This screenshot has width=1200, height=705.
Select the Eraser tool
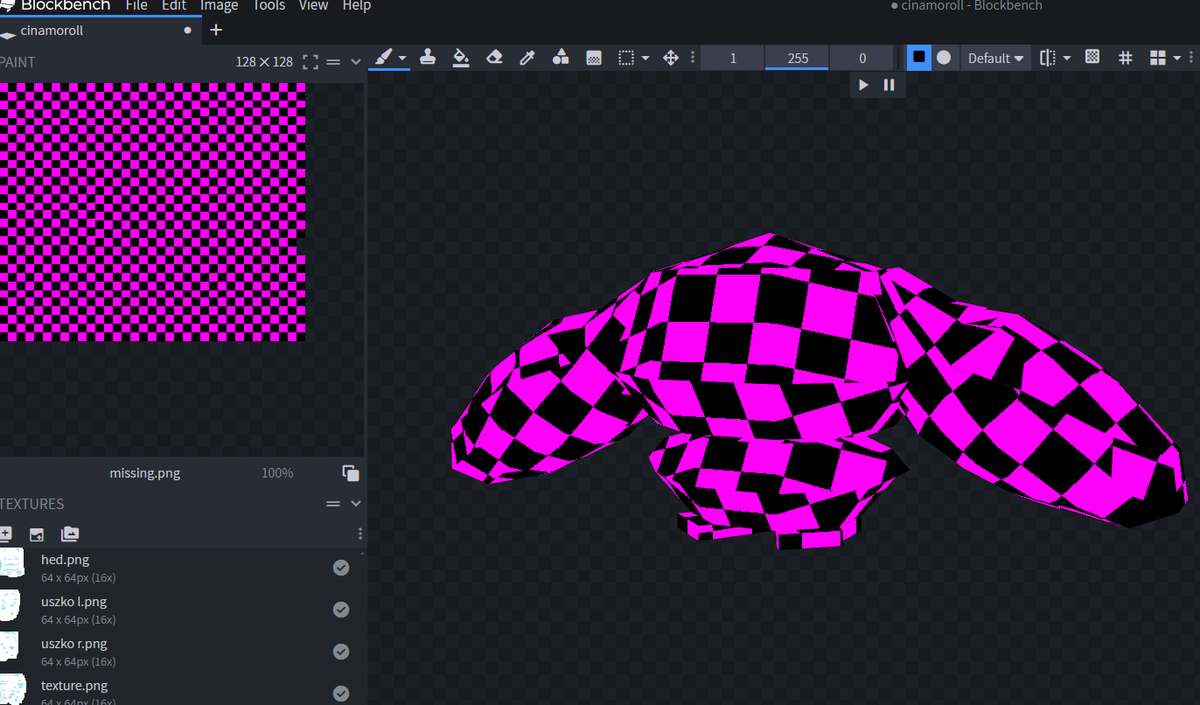(x=494, y=58)
